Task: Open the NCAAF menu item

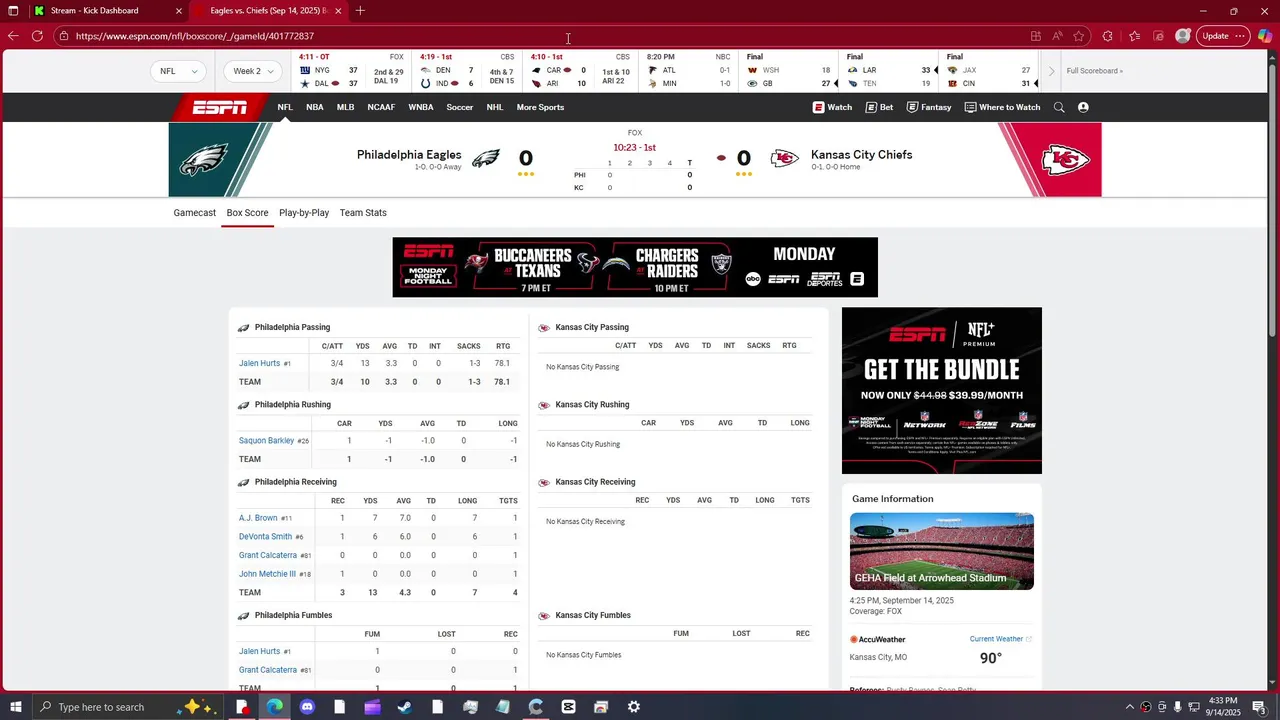Action: click(381, 107)
